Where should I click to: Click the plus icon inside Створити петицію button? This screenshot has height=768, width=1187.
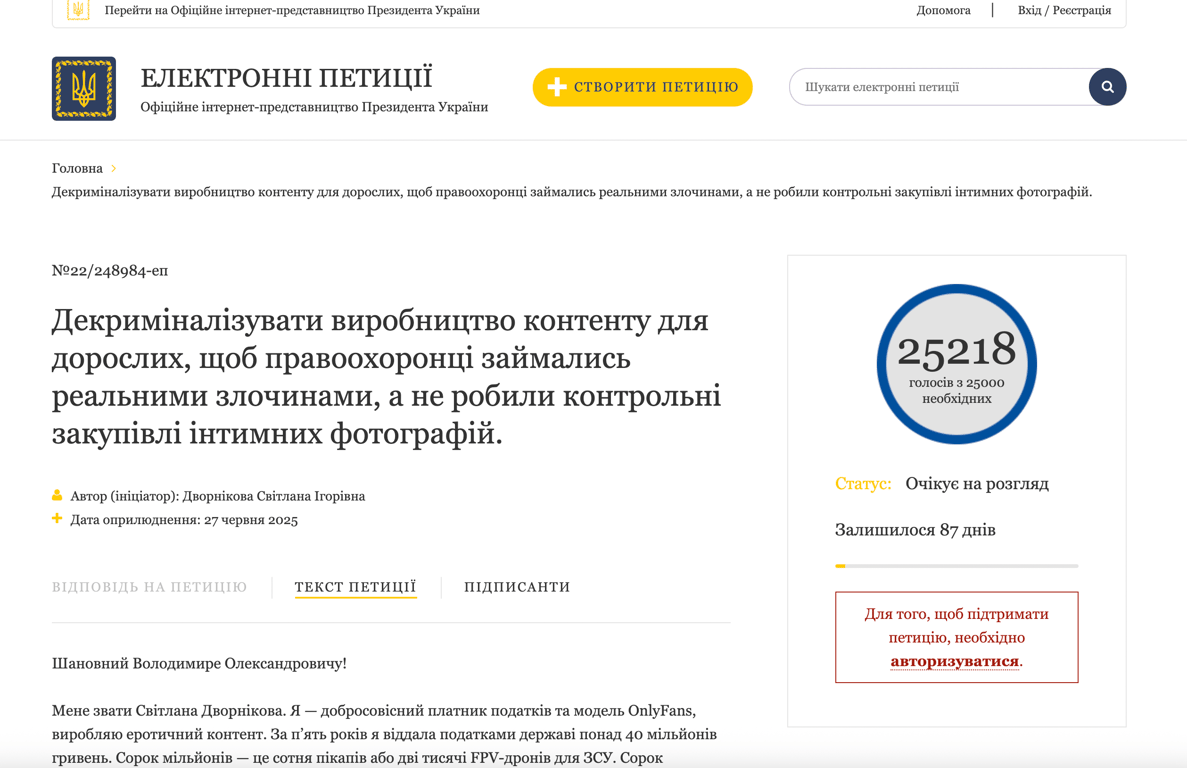click(557, 87)
